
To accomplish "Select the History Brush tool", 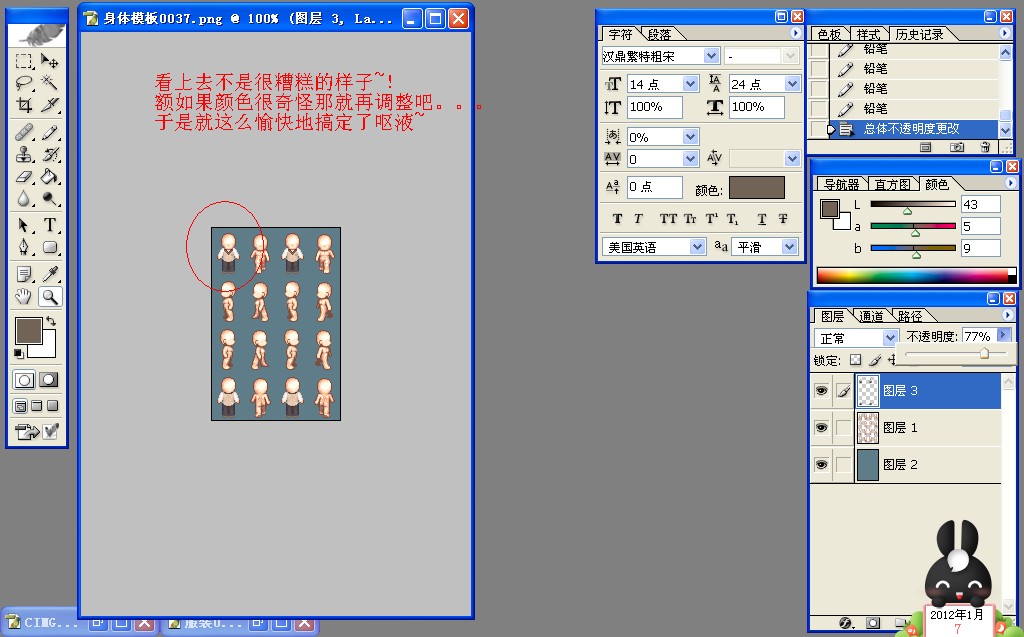I will pyautogui.click(x=49, y=155).
